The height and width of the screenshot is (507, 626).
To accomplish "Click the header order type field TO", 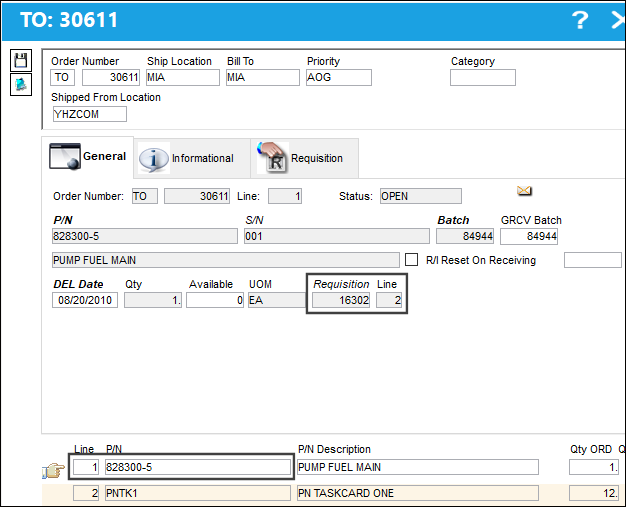I will pyautogui.click(x=62, y=77).
